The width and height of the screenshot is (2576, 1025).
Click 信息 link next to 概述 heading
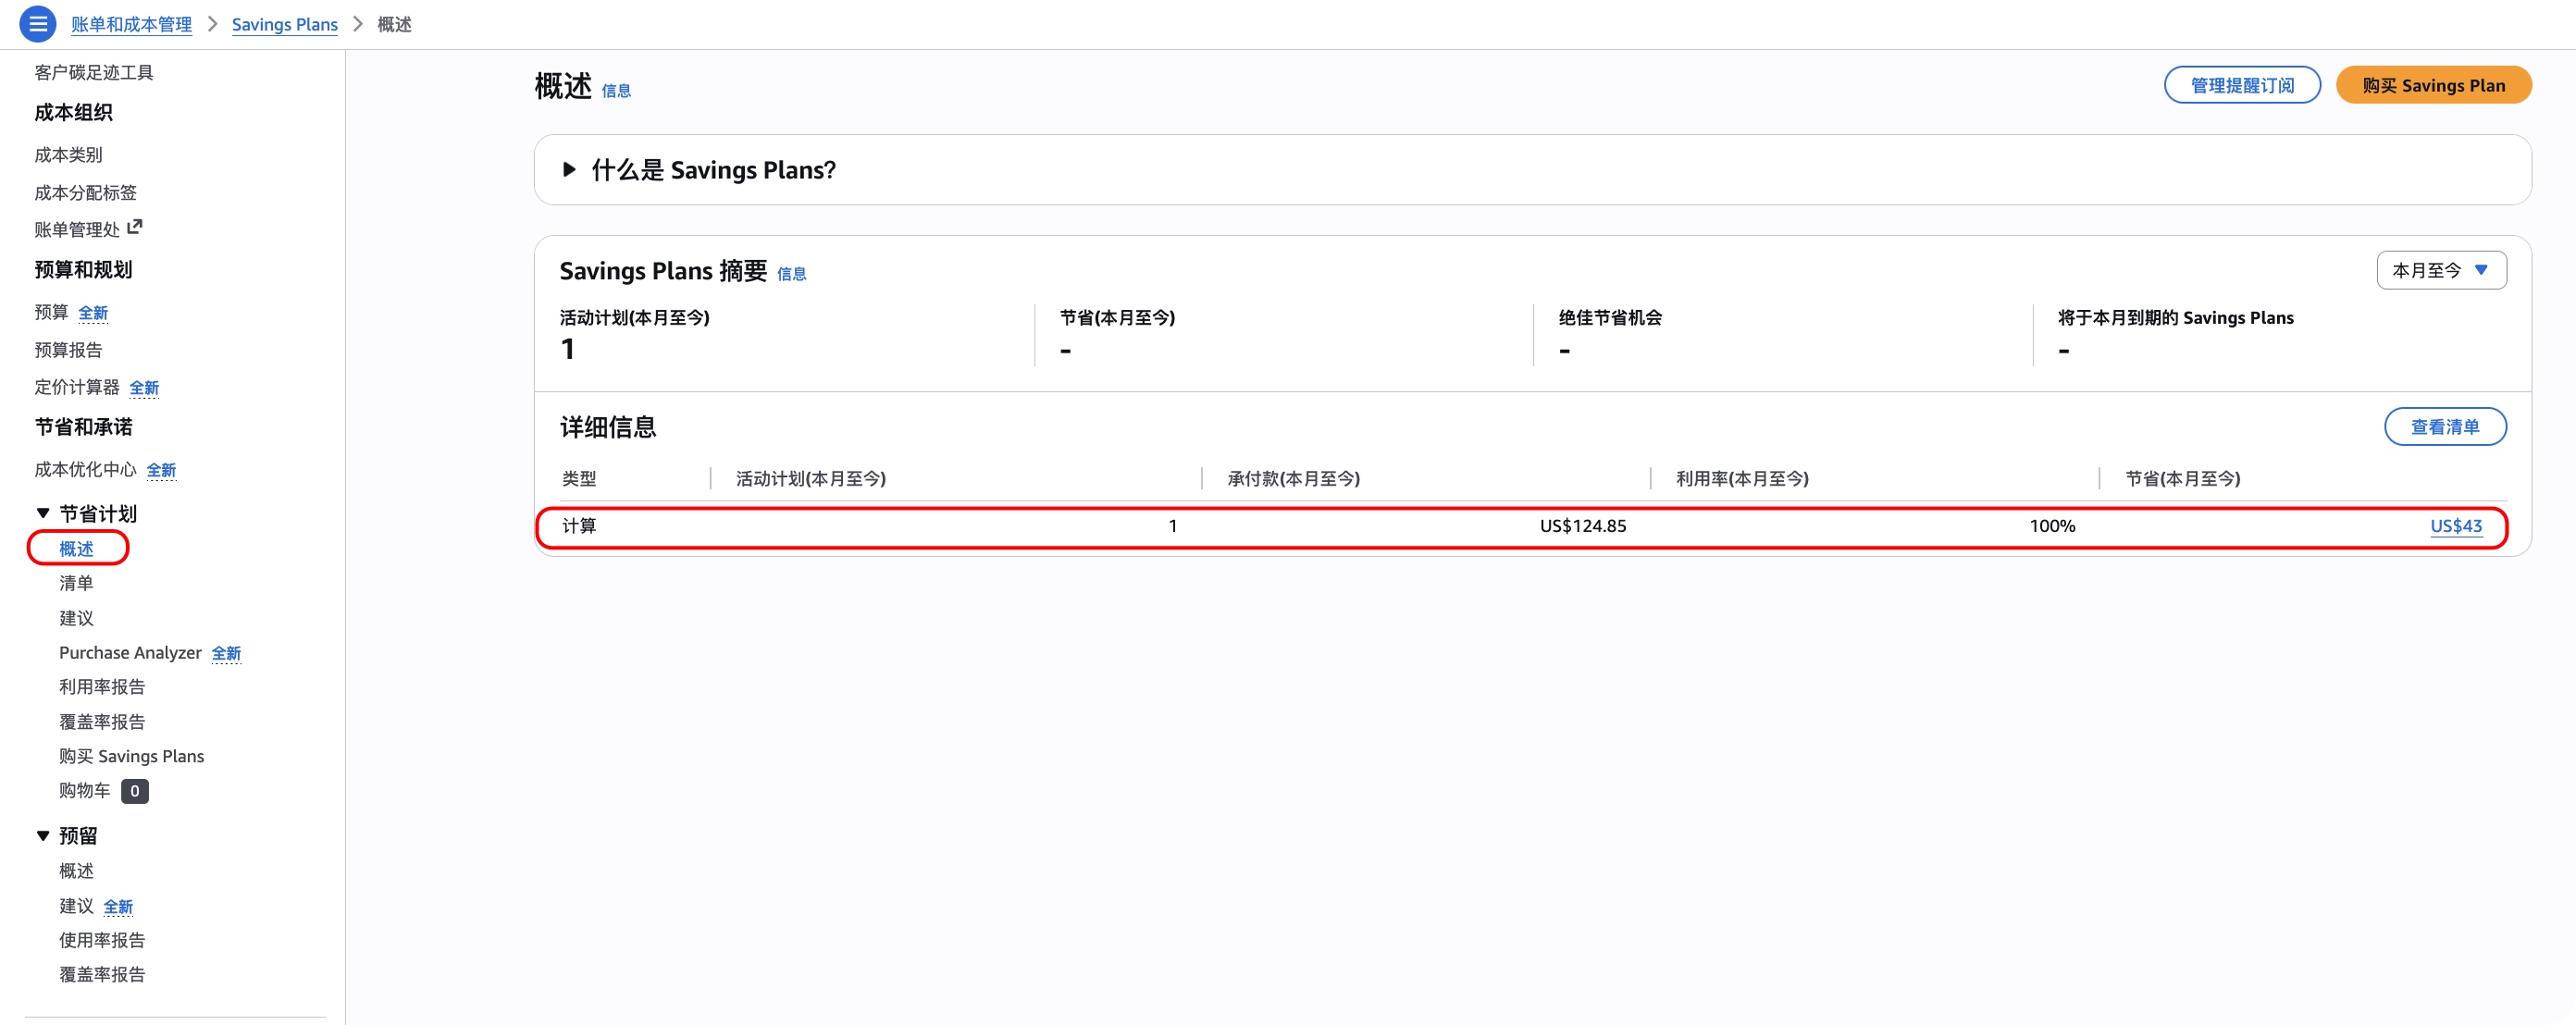click(x=615, y=91)
